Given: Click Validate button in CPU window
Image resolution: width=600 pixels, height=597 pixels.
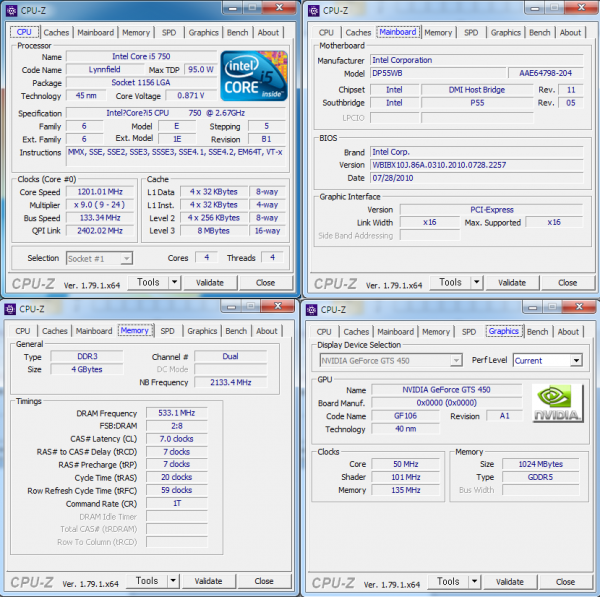Looking at the screenshot, I should click(x=210, y=283).
